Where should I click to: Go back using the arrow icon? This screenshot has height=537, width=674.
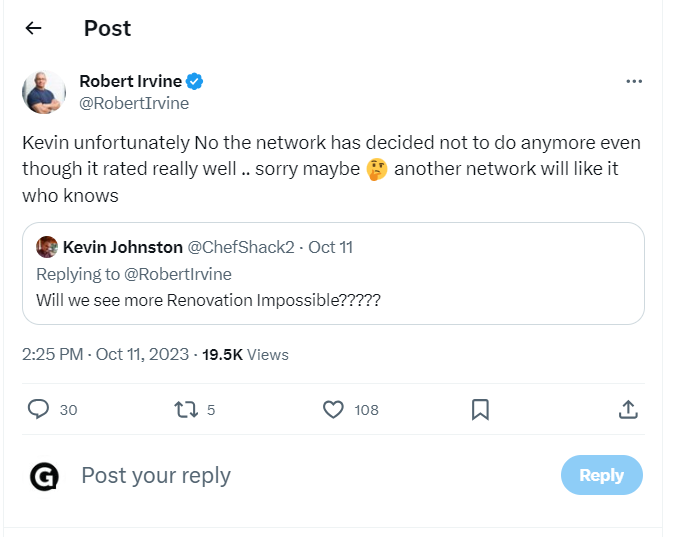tap(33, 28)
